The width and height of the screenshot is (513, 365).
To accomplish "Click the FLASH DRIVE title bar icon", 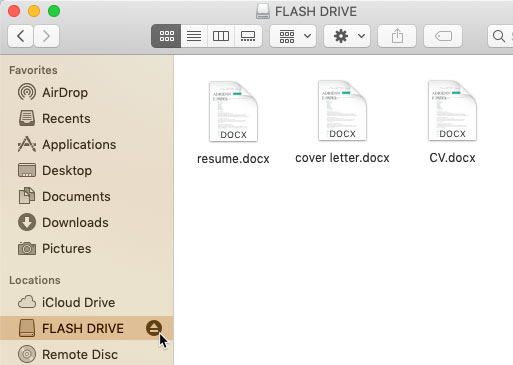I will click(263, 11).
